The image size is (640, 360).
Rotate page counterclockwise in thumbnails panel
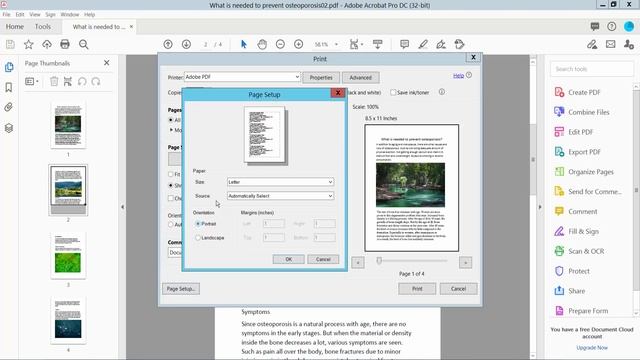point(82,81)
